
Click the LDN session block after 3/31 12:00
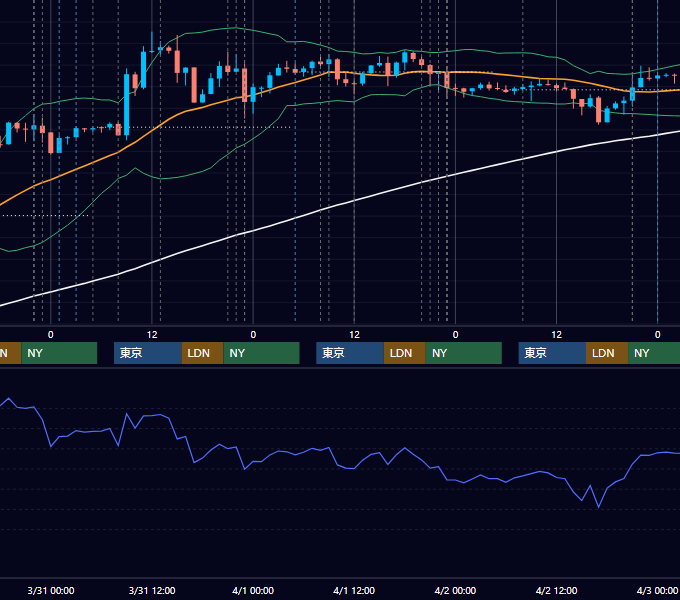[x=202, y=353]
